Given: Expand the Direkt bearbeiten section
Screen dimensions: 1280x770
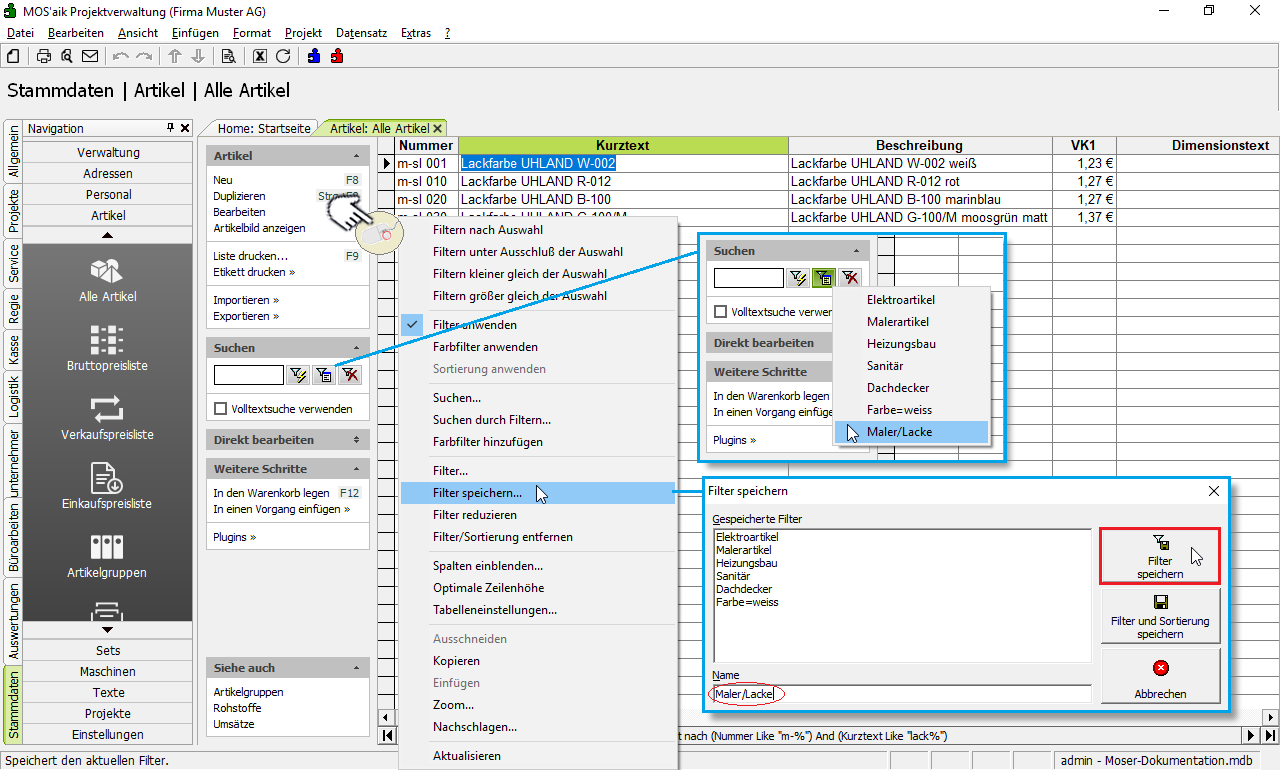Looking at the screenshot, I should coord(357,440).
